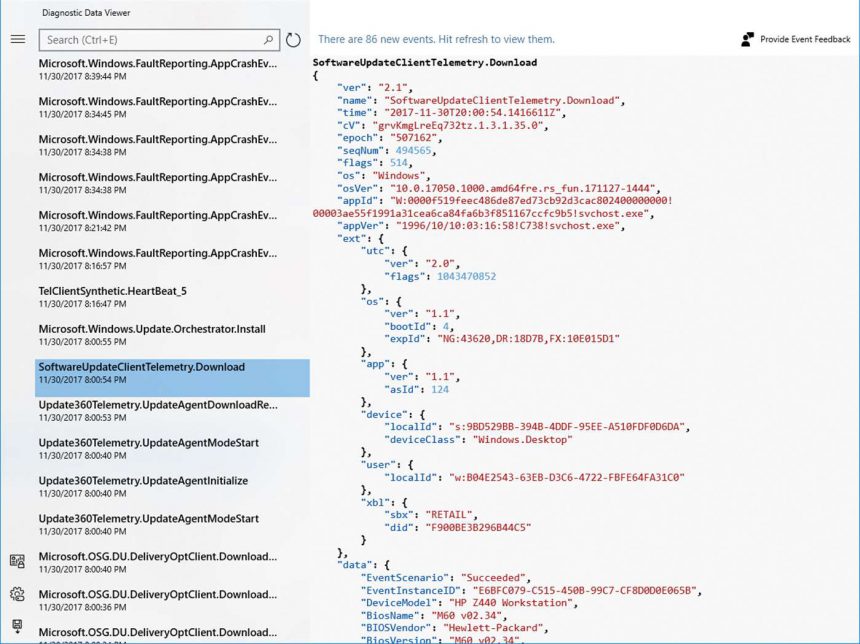
Task: Click the BiosName "M60 v02.34" line
Action: point(434,615)
